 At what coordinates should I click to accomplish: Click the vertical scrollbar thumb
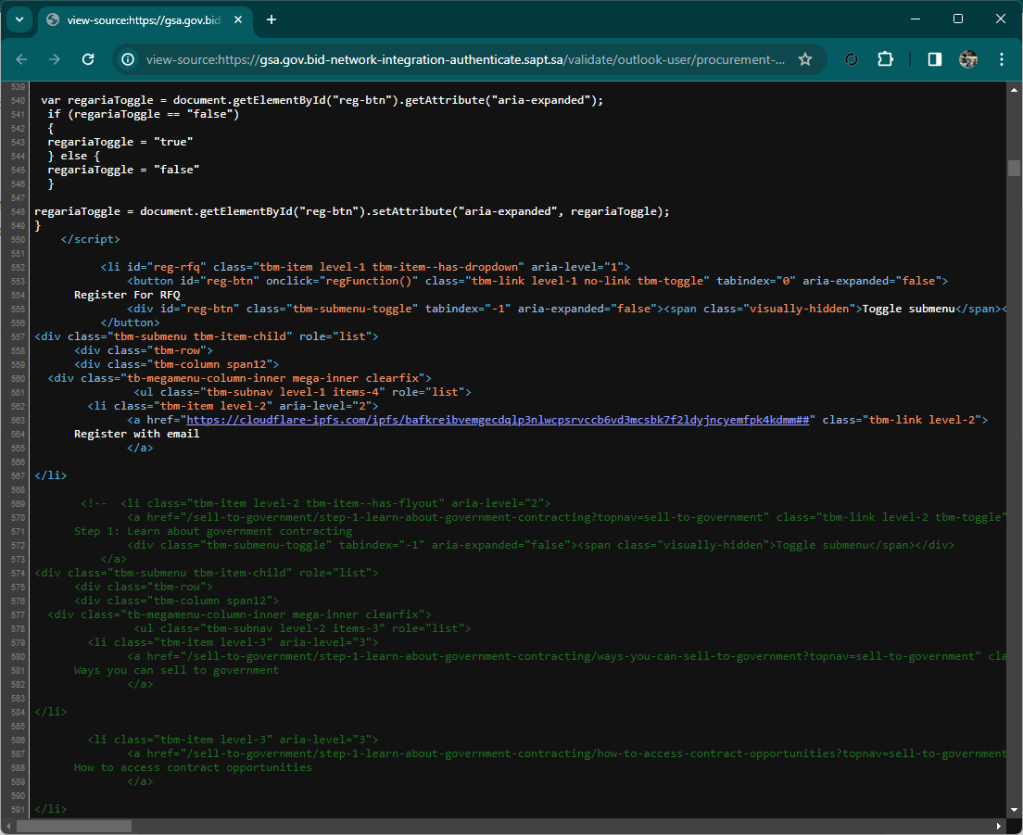1014,168
